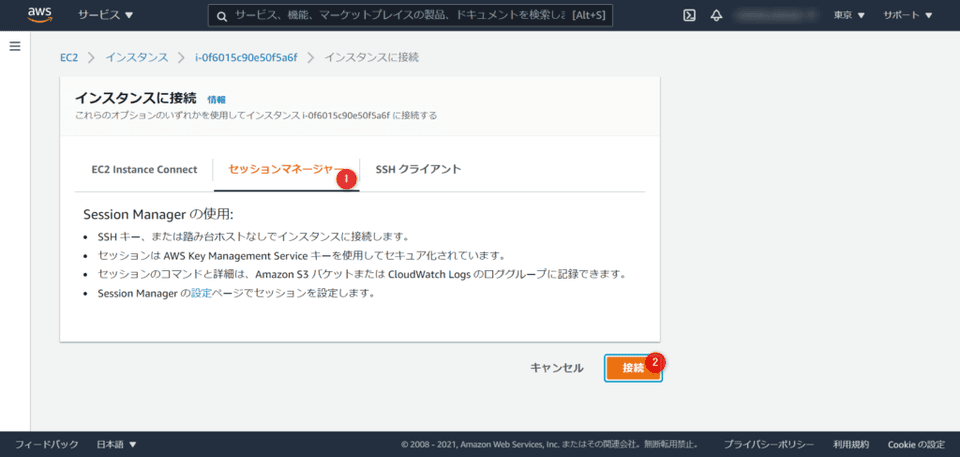The height and width of the screenshot is (457, 960).
Task: Click the キャンセル cancel button
Action: 556,368
